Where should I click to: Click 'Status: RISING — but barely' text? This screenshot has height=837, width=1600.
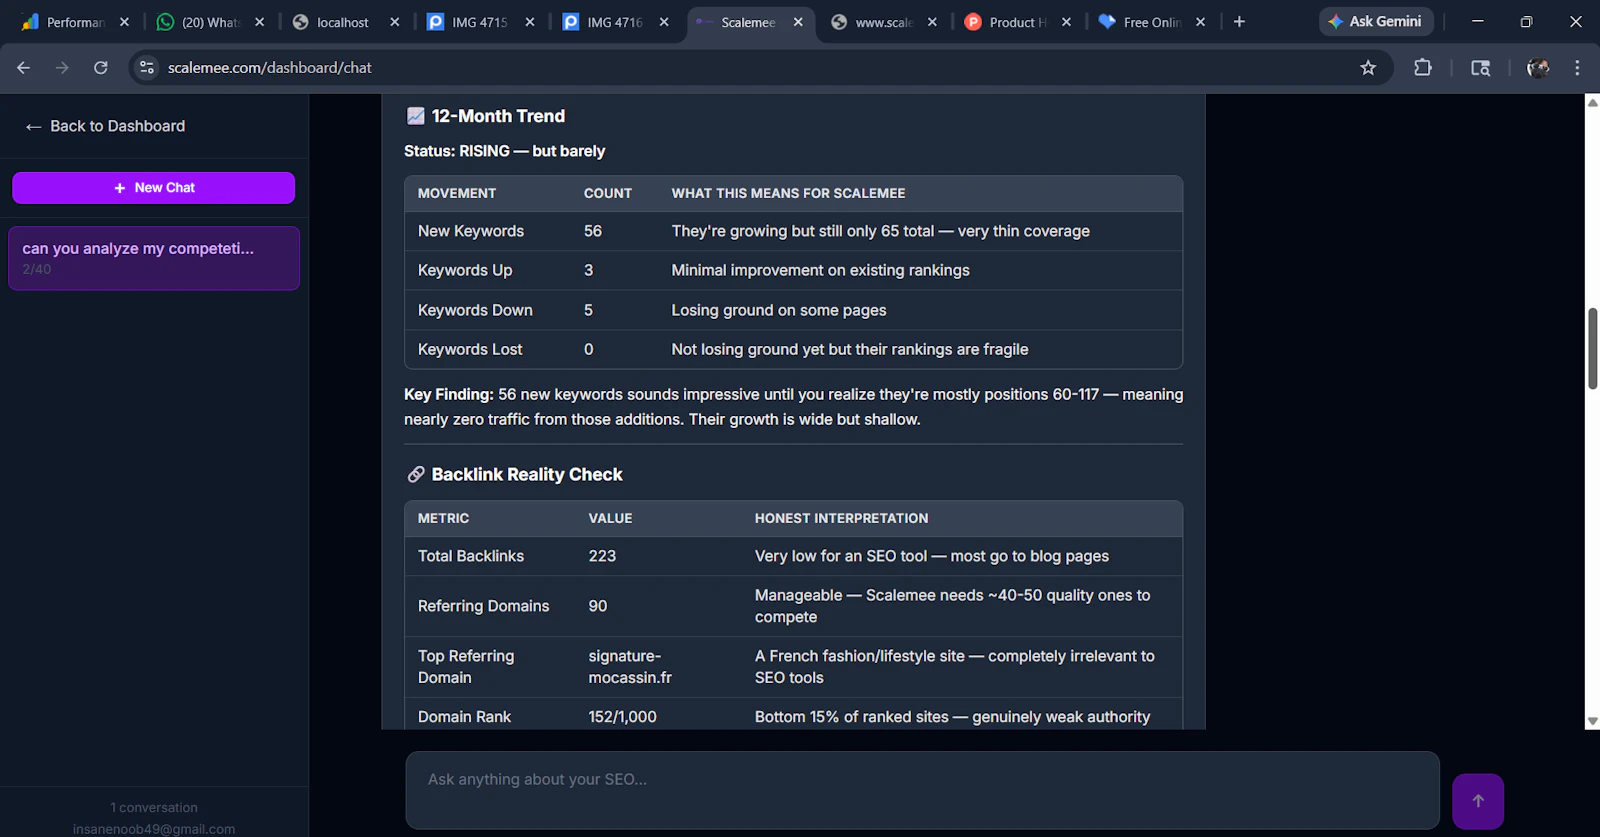tap(504, 151)
